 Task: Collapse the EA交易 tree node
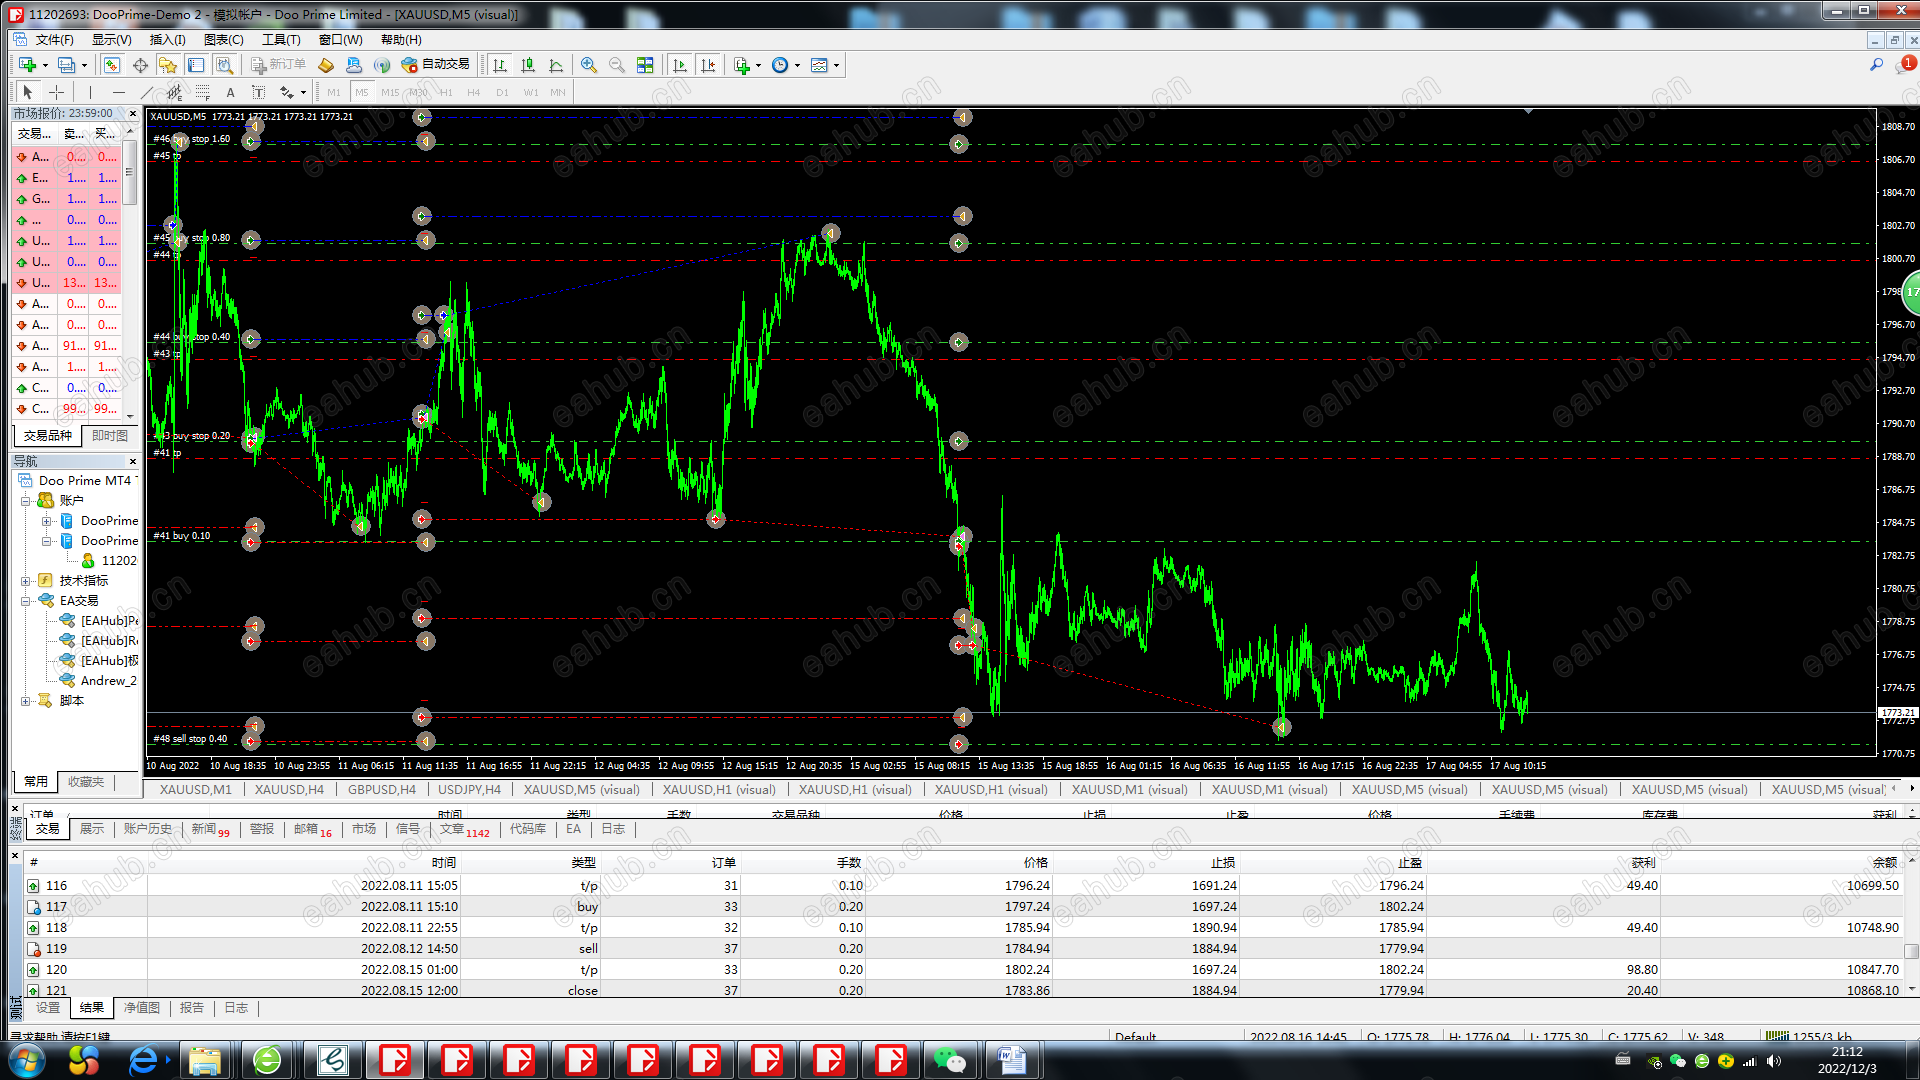26,601
